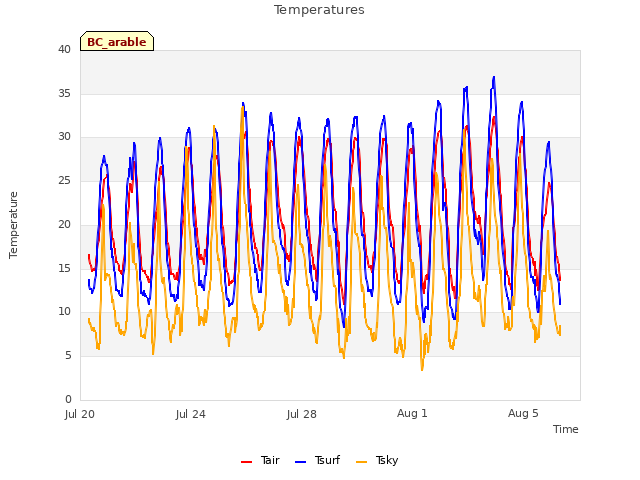This screenshot has width=640, height=480.
Task: Click the Aug 5 axis label
Action: click(x=523, y=413)
